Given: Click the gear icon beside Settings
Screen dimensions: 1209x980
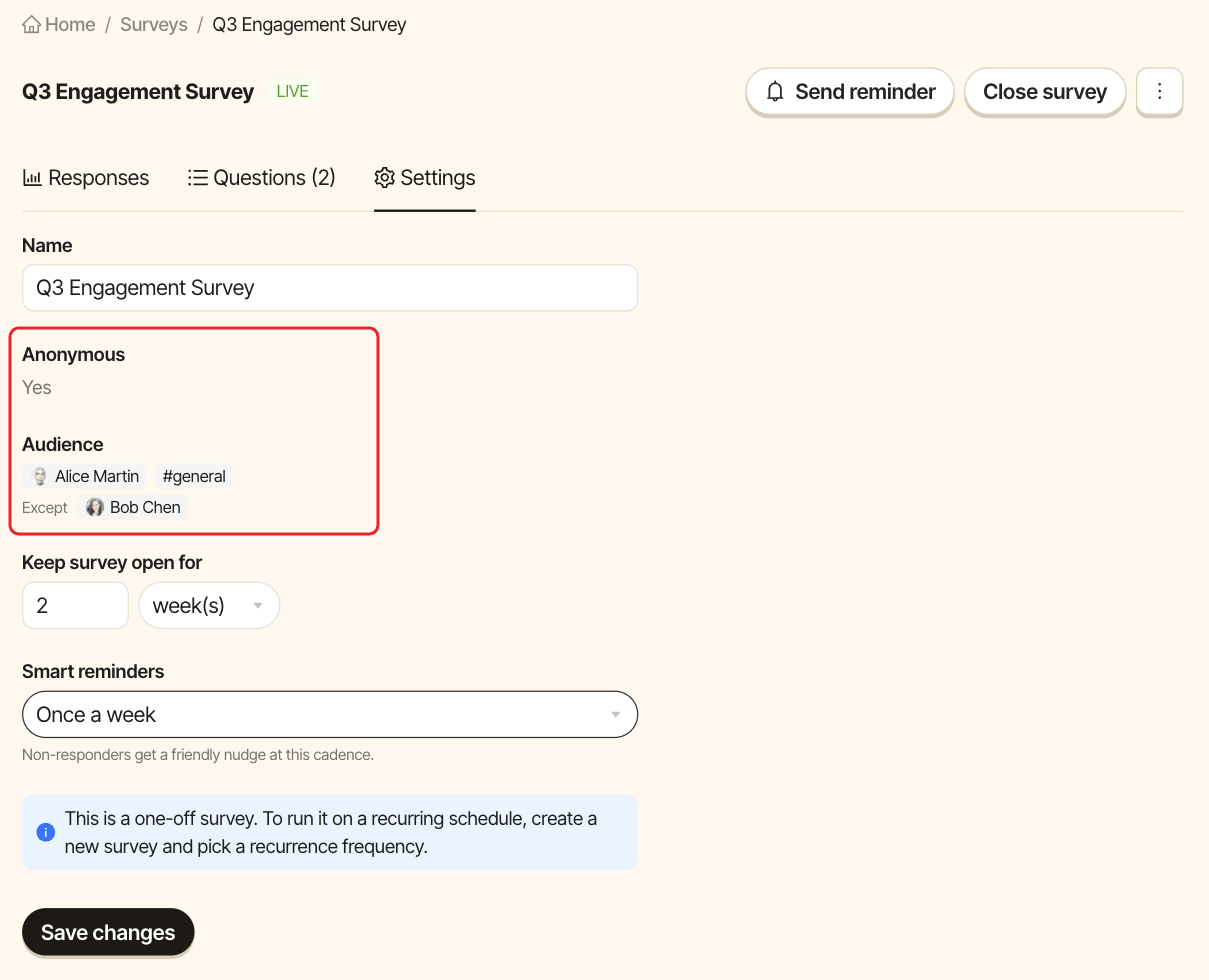Looking at the screenshot, I should [384, 178].
